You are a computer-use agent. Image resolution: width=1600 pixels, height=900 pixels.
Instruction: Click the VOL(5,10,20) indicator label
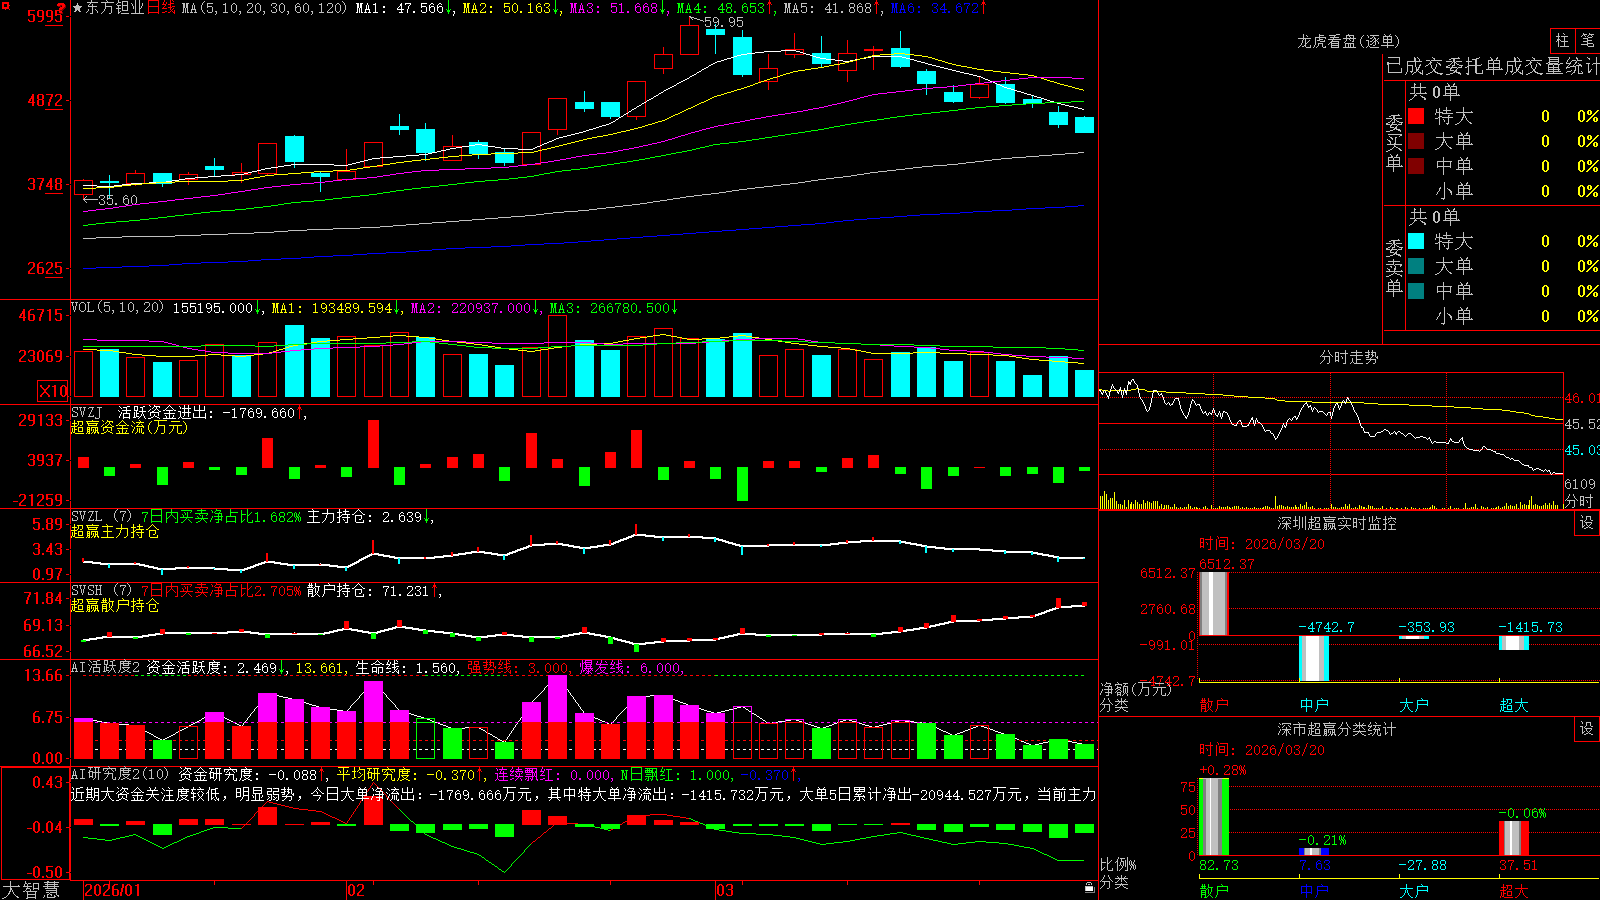coord(117,308)
